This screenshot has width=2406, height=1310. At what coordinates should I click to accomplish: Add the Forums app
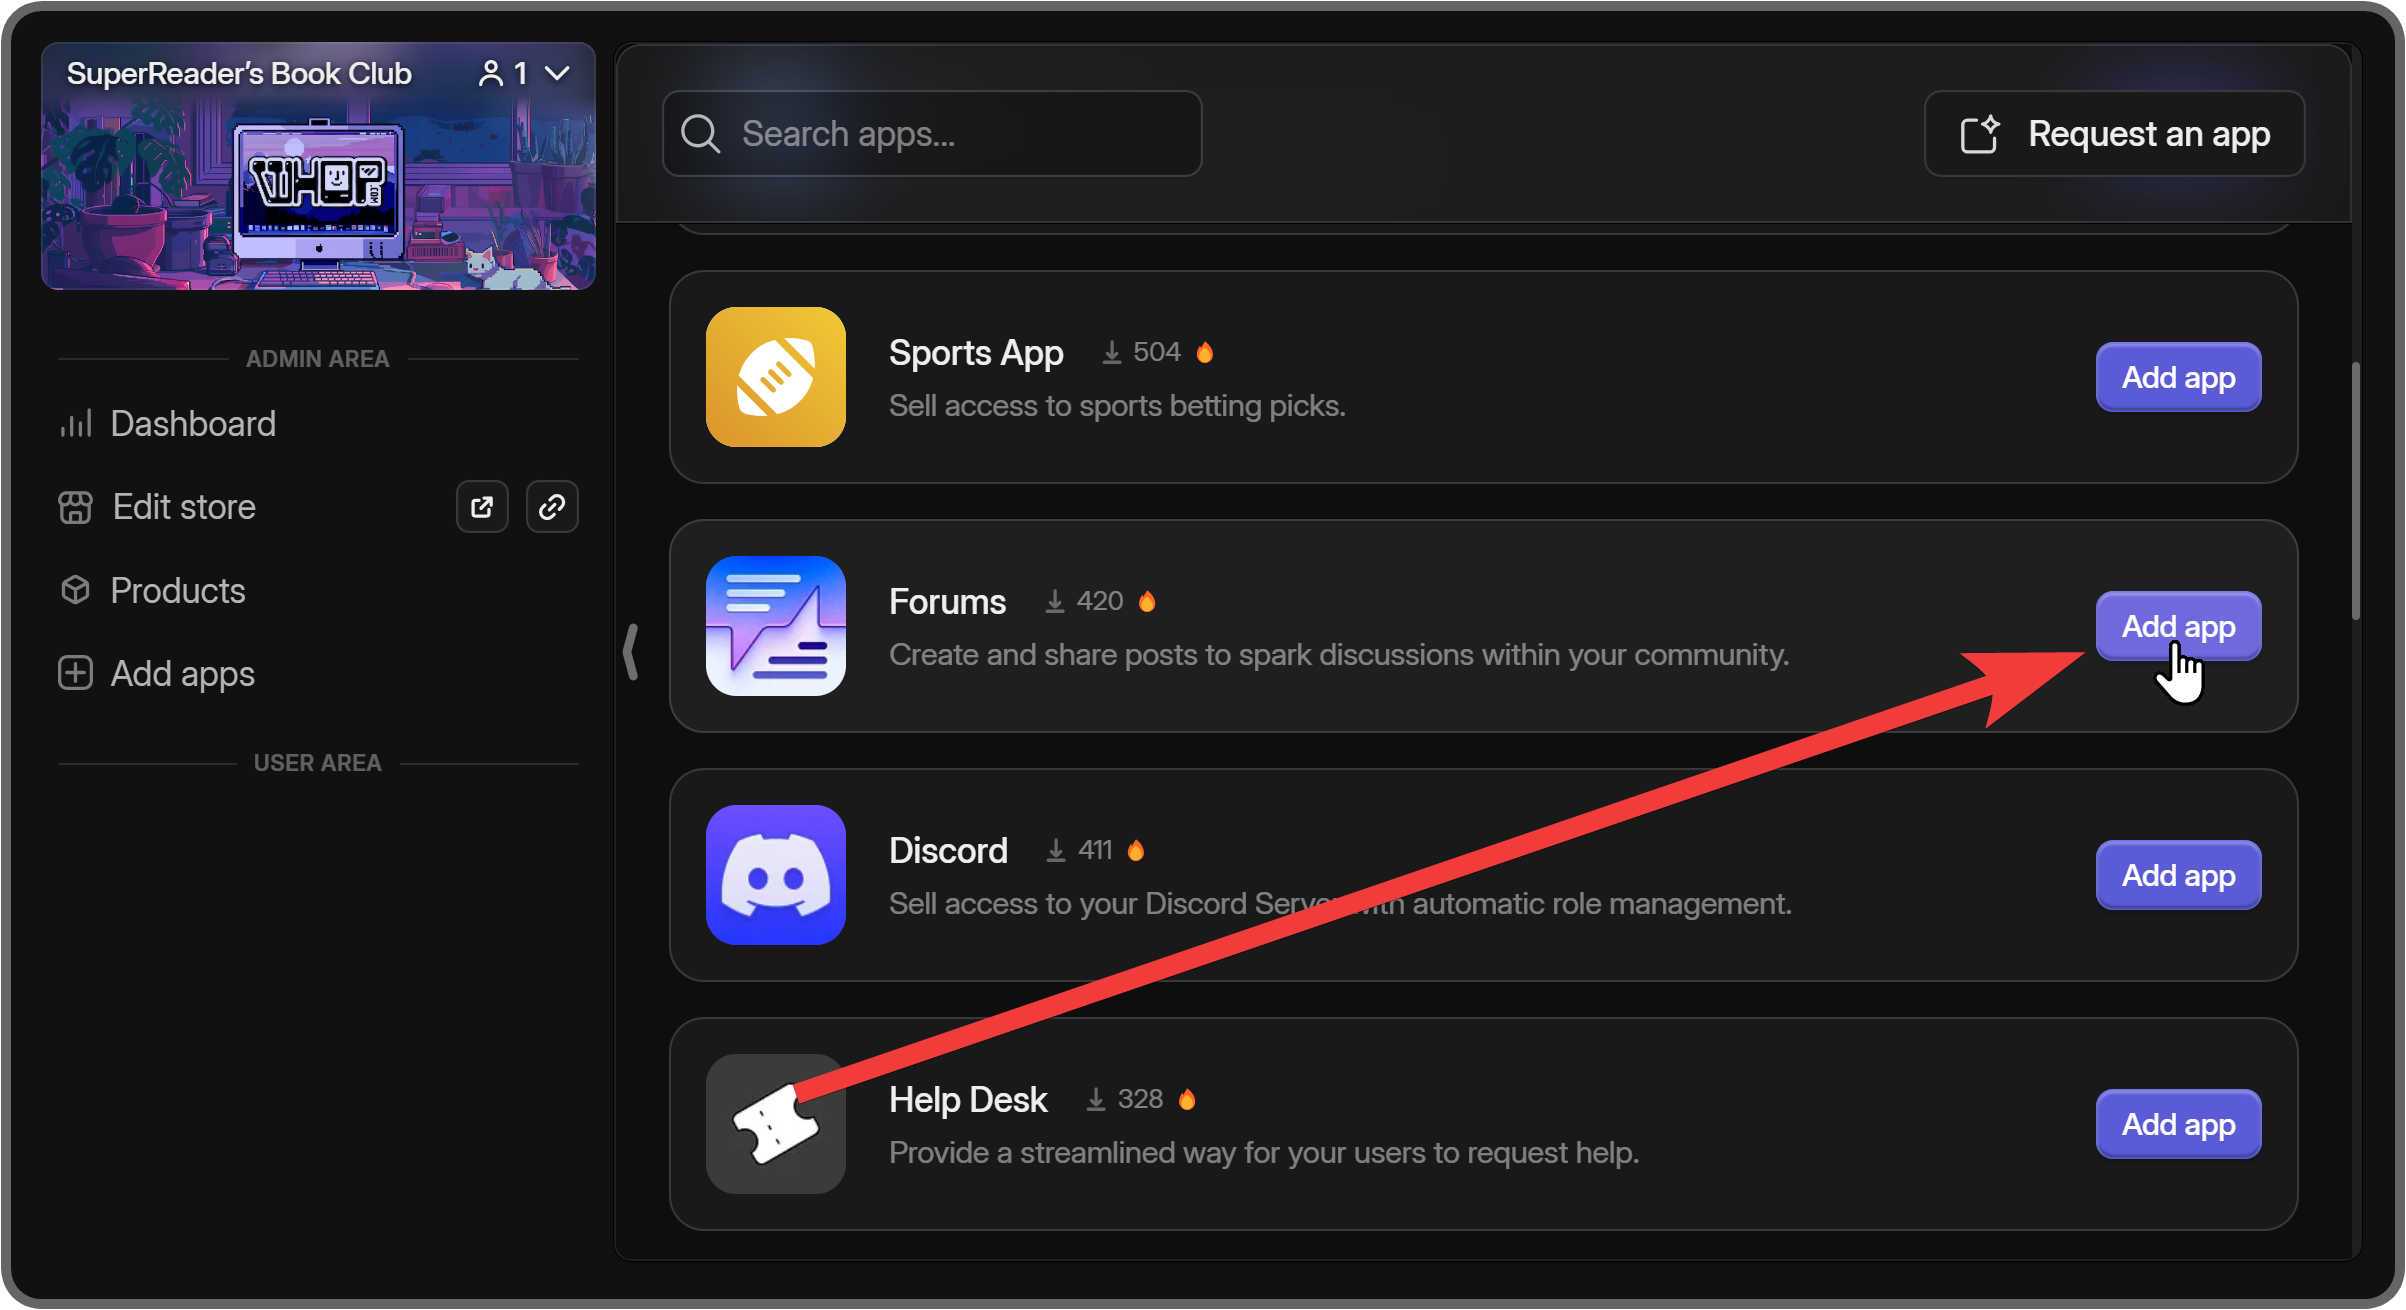(x=2177, y=628)
